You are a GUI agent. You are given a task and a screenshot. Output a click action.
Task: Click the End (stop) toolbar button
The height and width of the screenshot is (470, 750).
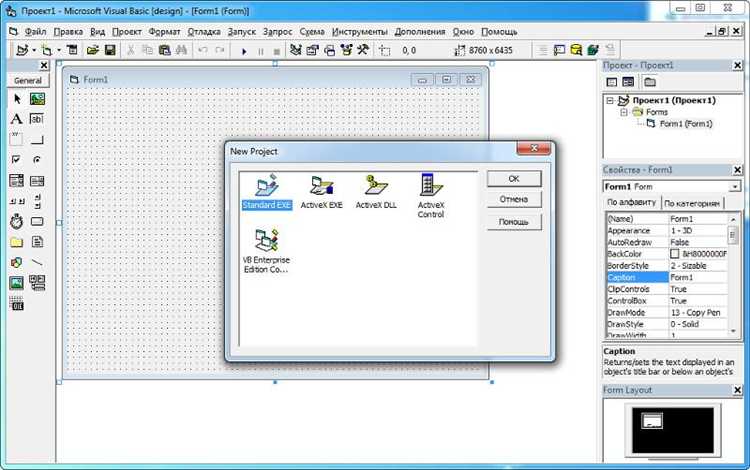coord(276,51)
